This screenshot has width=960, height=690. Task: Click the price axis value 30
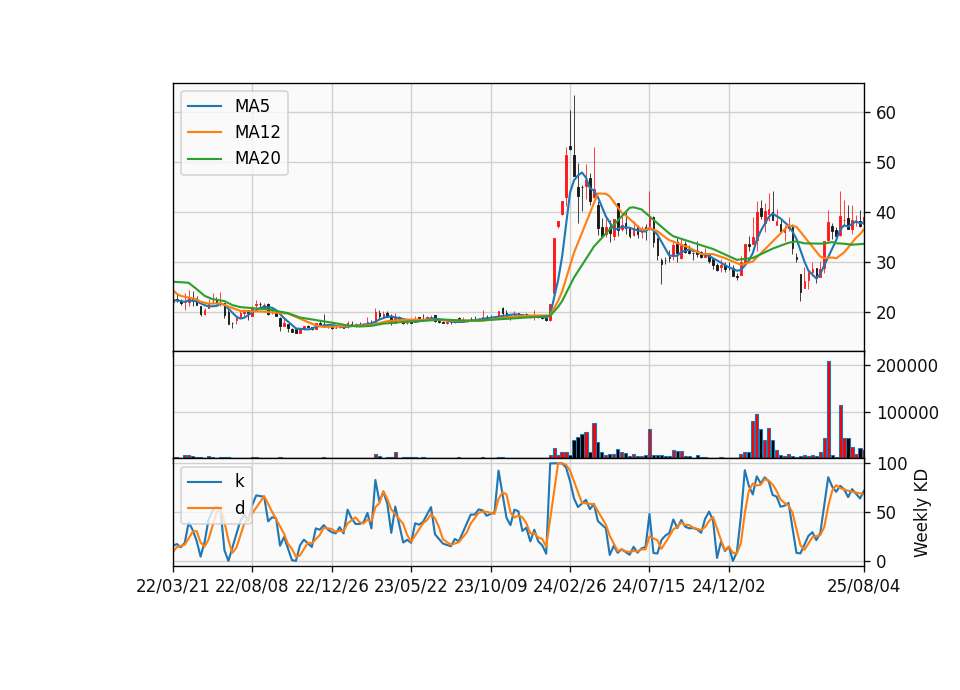(886, 263)
